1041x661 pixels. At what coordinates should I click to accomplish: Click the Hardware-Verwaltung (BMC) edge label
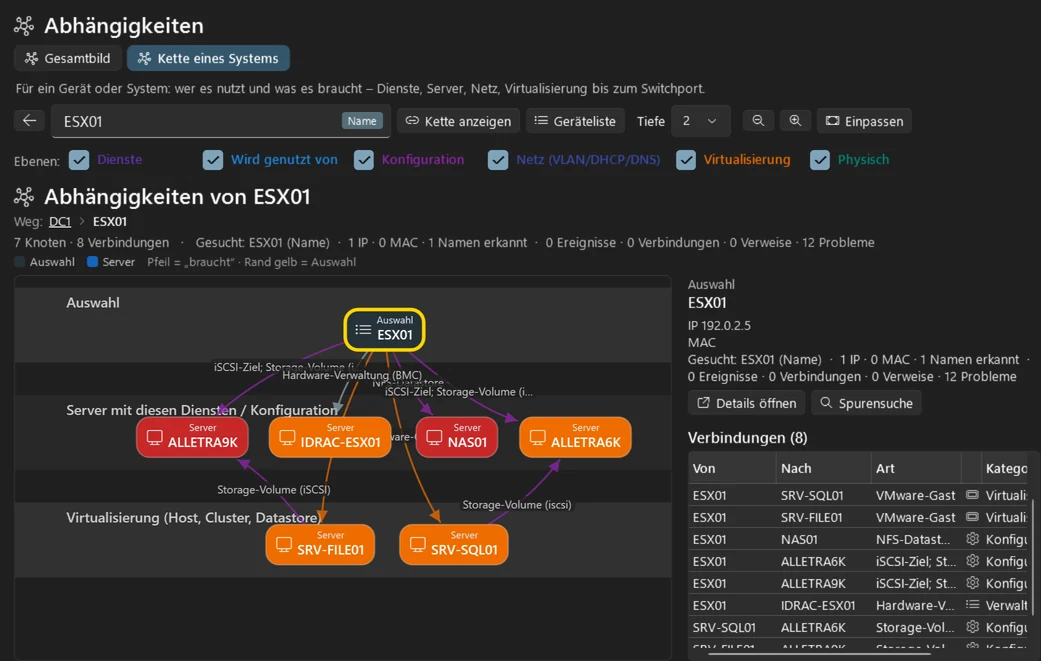point(352,375)
